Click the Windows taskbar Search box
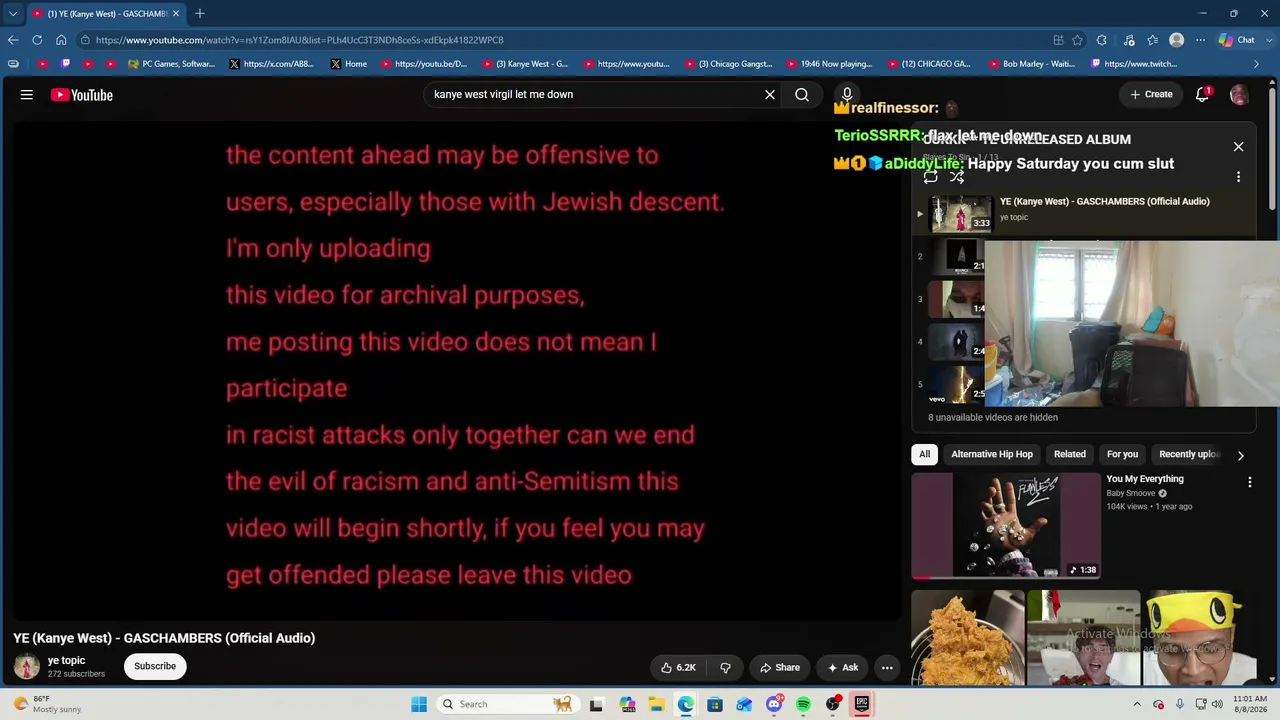The height and width of the screenshot is (720, 1280). point(508,704)
